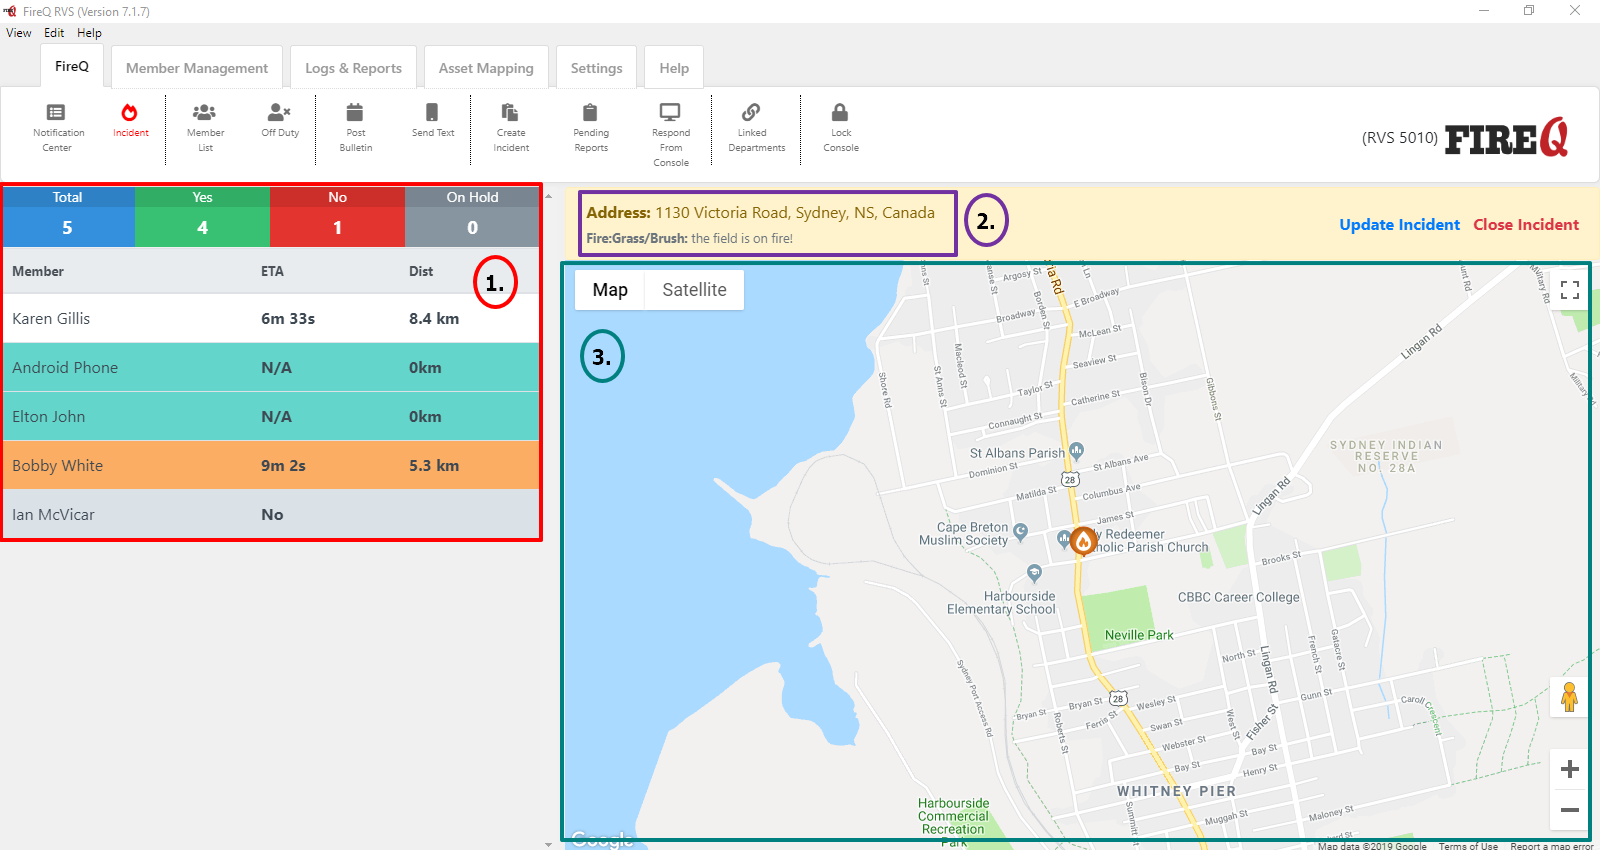Click Bobby White distance 5.3 km
The height and width of the screenshot is (850, 1600).
pos(434,465)
